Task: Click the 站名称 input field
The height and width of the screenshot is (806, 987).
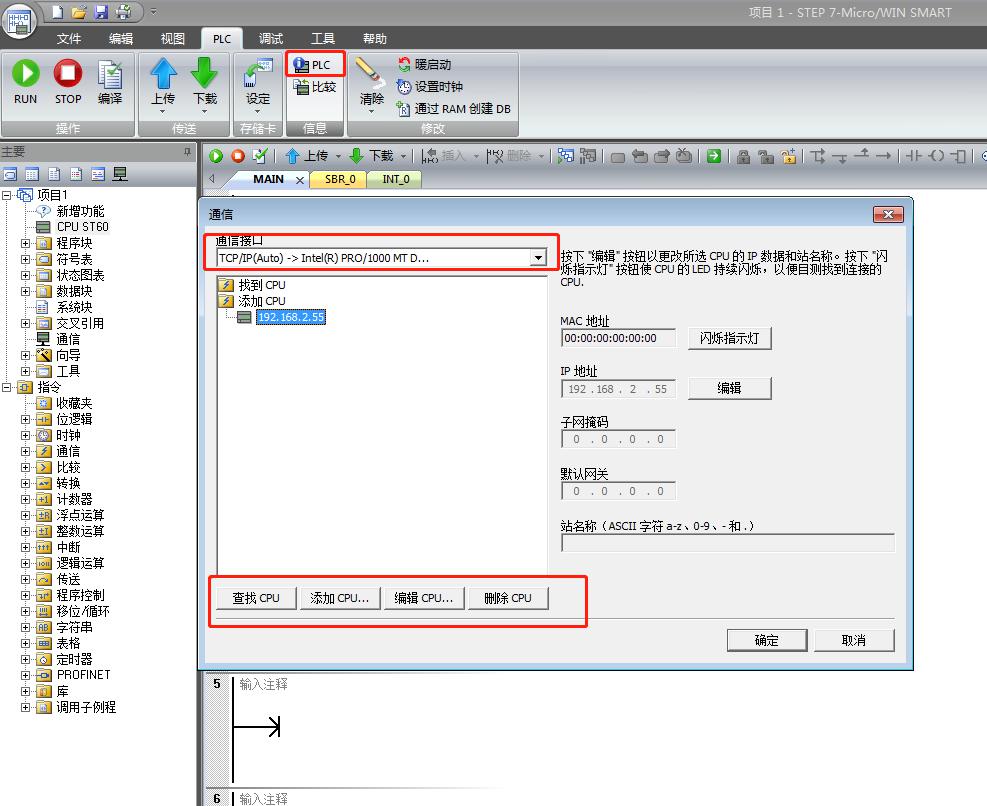Action: (x=727, y=543)
